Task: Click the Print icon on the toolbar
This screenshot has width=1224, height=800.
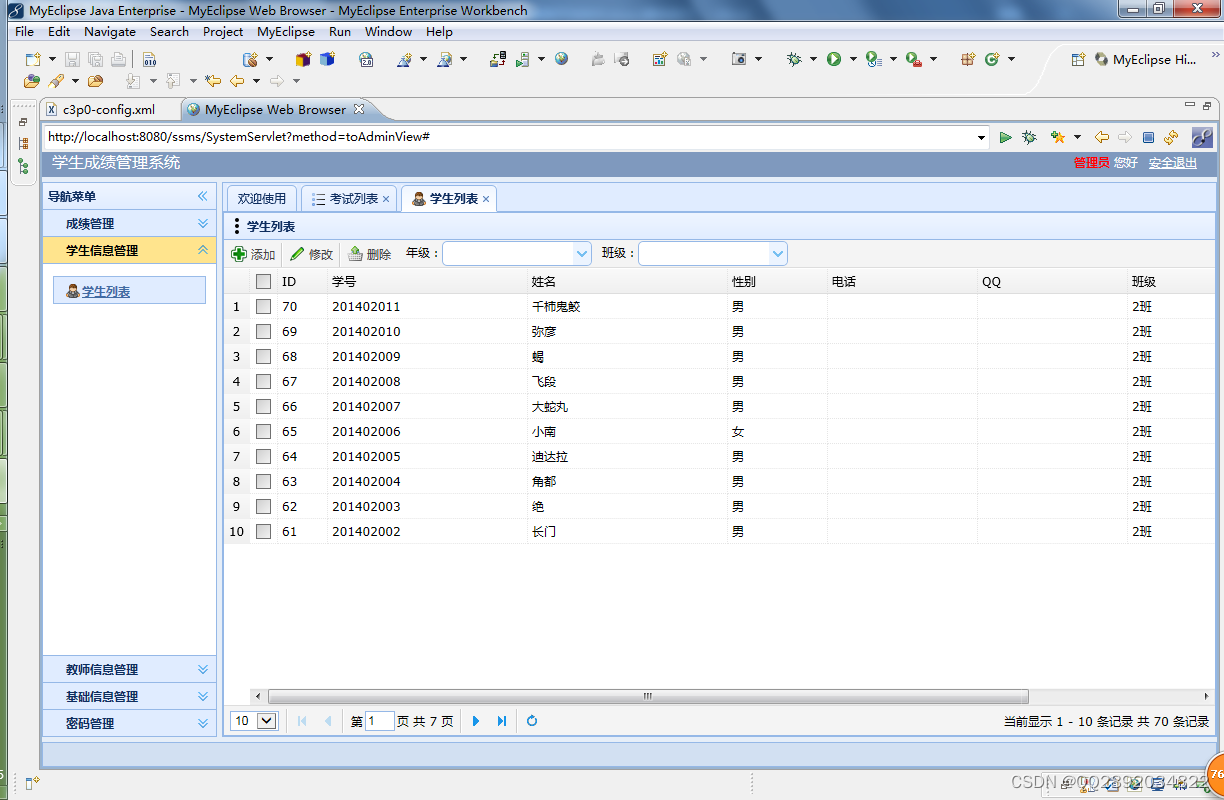Action: (x=118, y=60)
